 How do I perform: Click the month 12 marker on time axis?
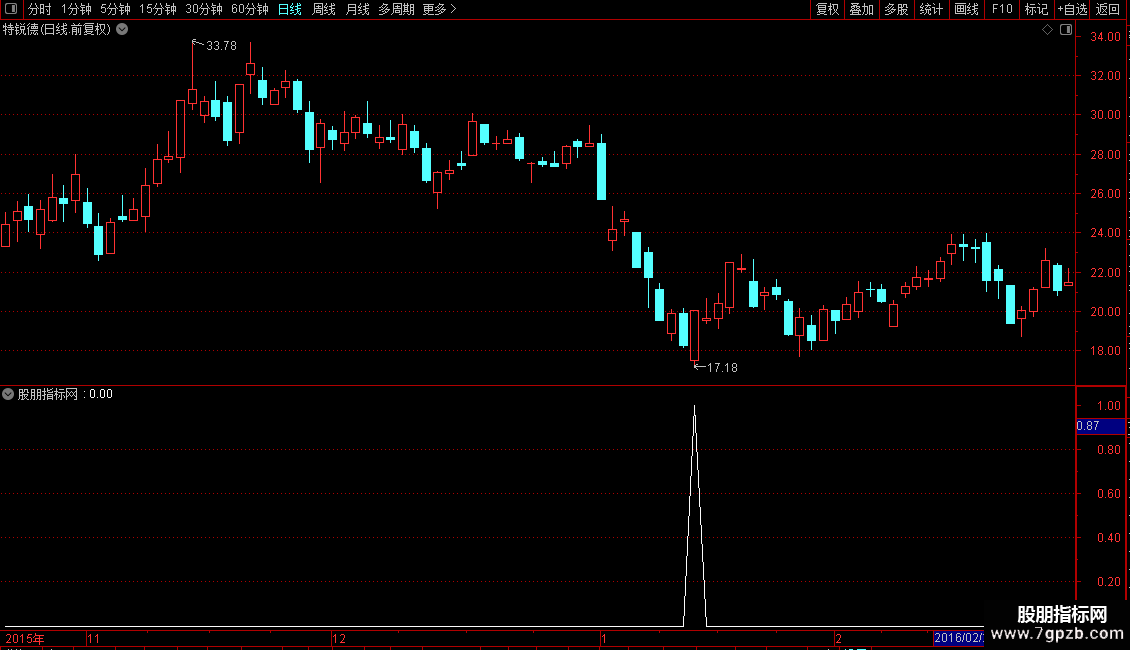[339, 638]
